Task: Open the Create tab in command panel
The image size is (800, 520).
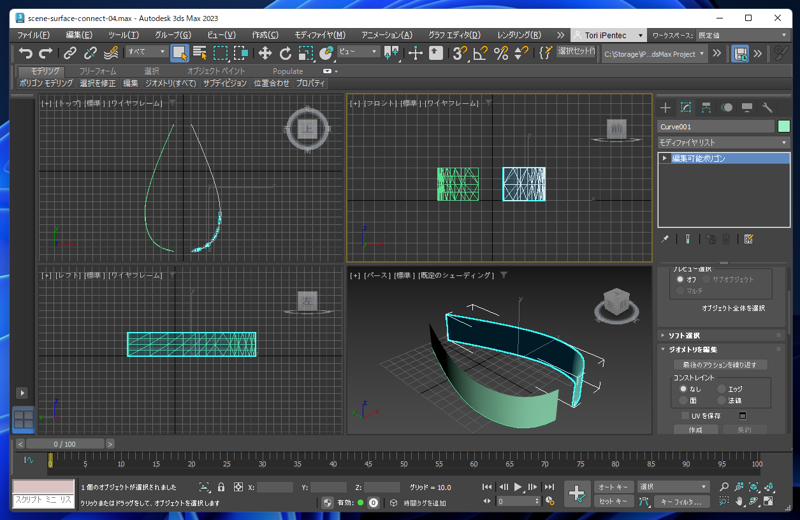Action: [665, 107]
